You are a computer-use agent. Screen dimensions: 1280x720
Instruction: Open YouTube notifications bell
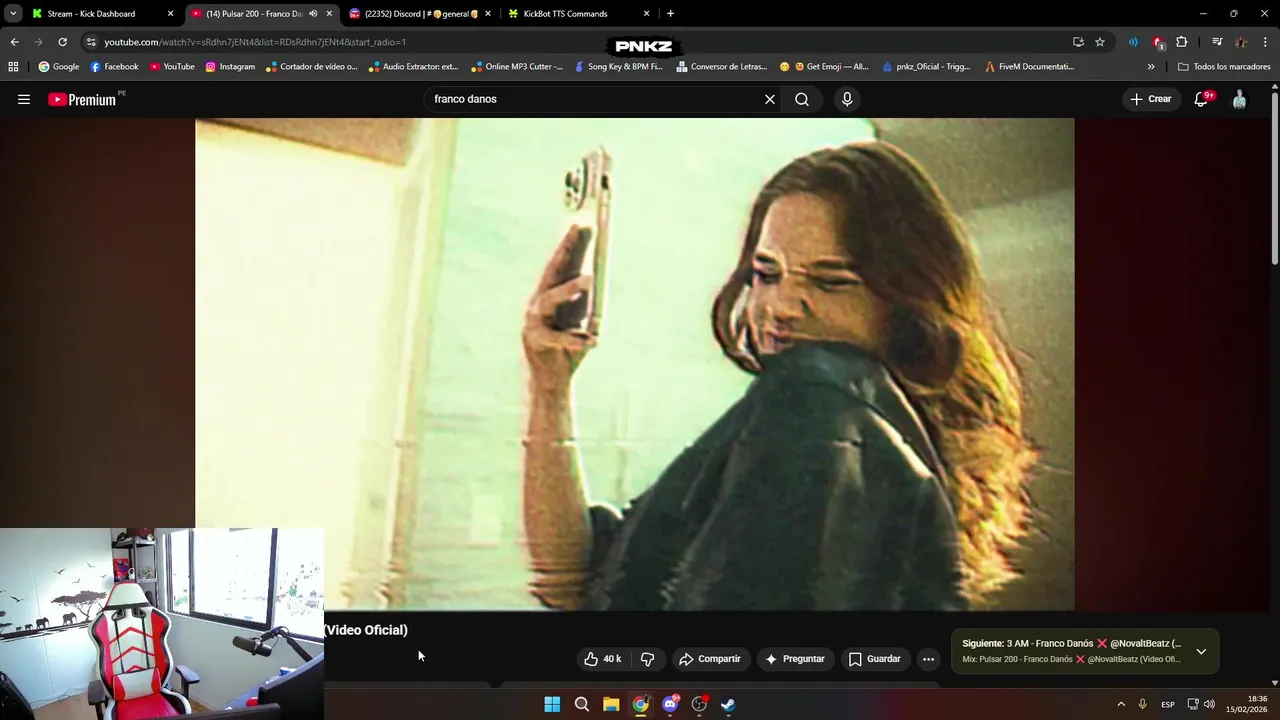[1202, 99]
